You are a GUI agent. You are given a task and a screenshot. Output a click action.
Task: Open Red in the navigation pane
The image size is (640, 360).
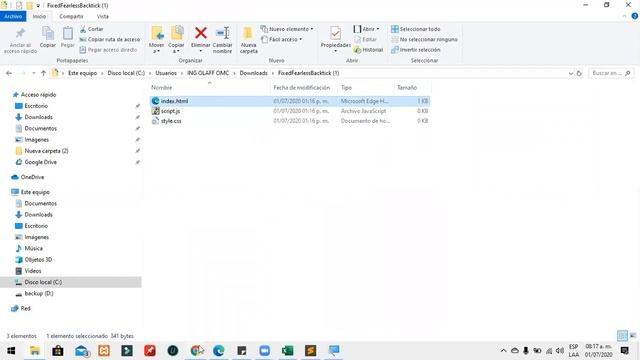[25, 308]
